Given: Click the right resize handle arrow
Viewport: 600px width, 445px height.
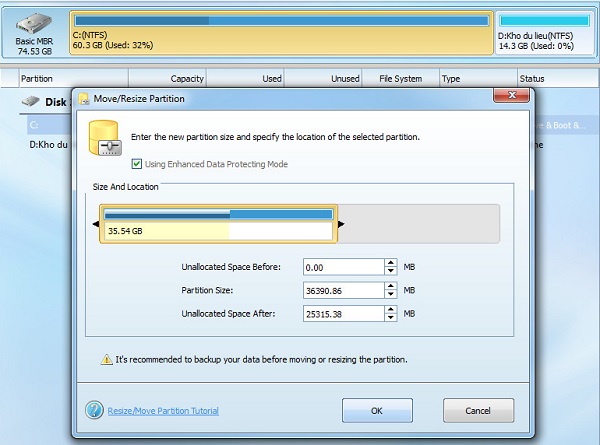Looking at the screenshot, I should 342,224.
